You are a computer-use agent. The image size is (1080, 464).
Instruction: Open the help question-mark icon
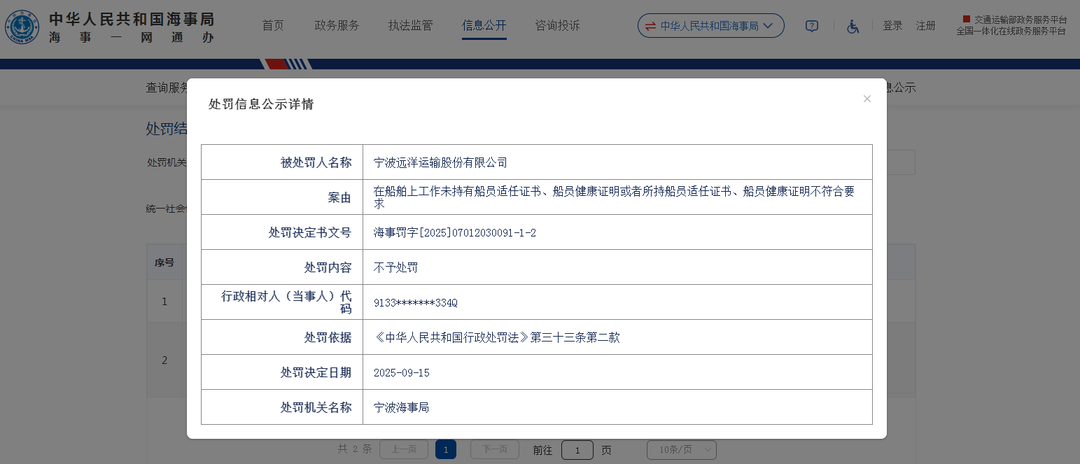coord(811,26)
